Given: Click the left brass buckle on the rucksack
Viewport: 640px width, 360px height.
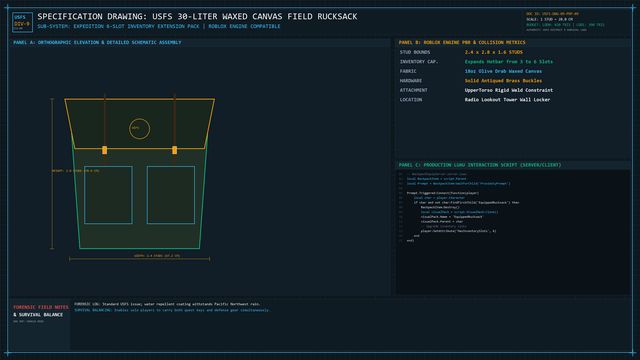Looking at the screenshot, I should click(x=104, y=150).
